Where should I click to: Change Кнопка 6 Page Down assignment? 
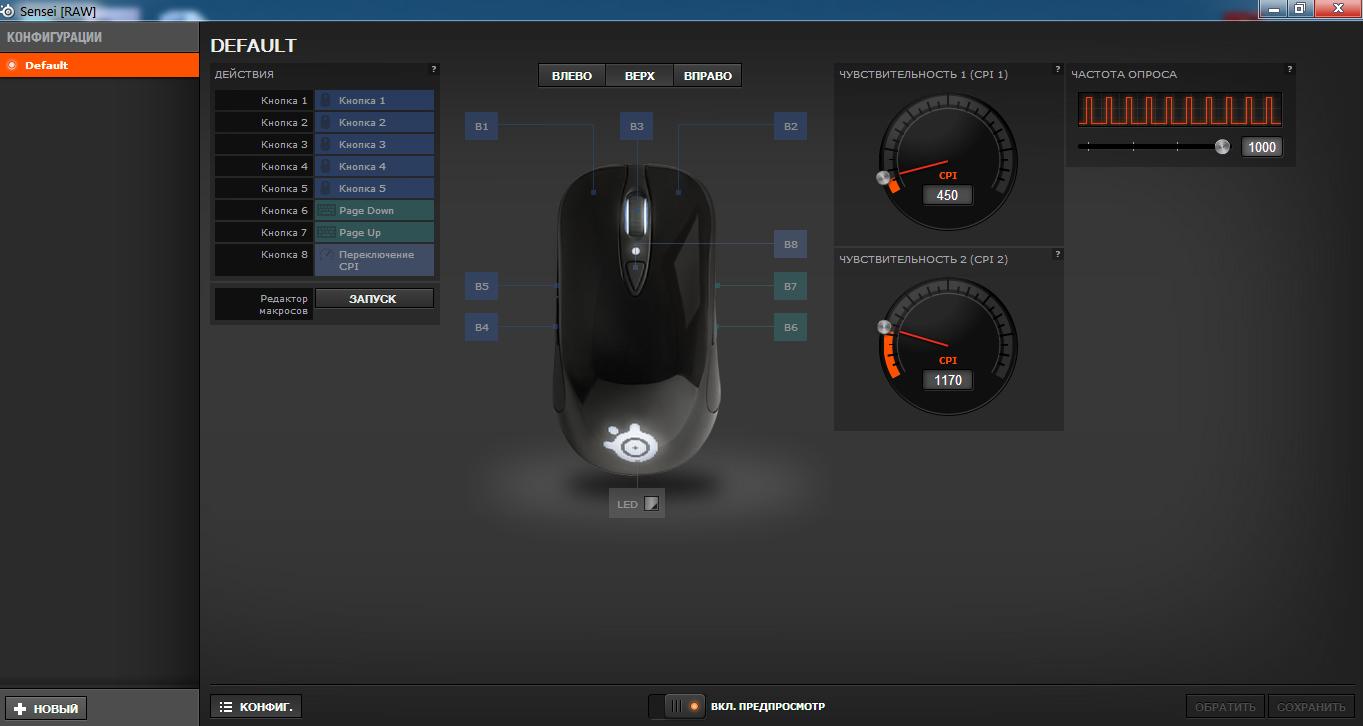374,210
